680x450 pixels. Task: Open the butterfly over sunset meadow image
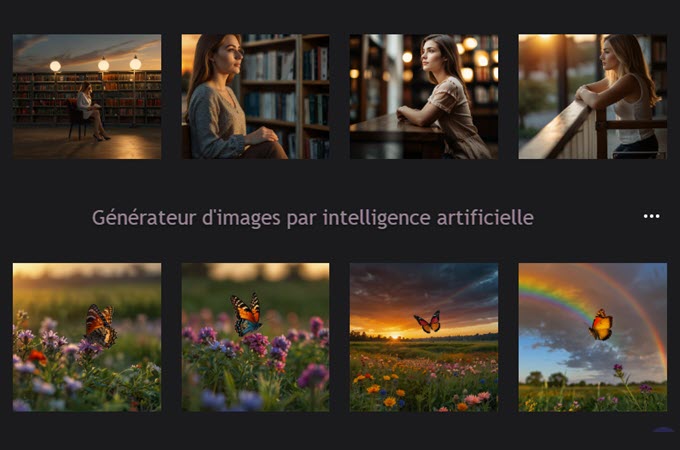424,337
